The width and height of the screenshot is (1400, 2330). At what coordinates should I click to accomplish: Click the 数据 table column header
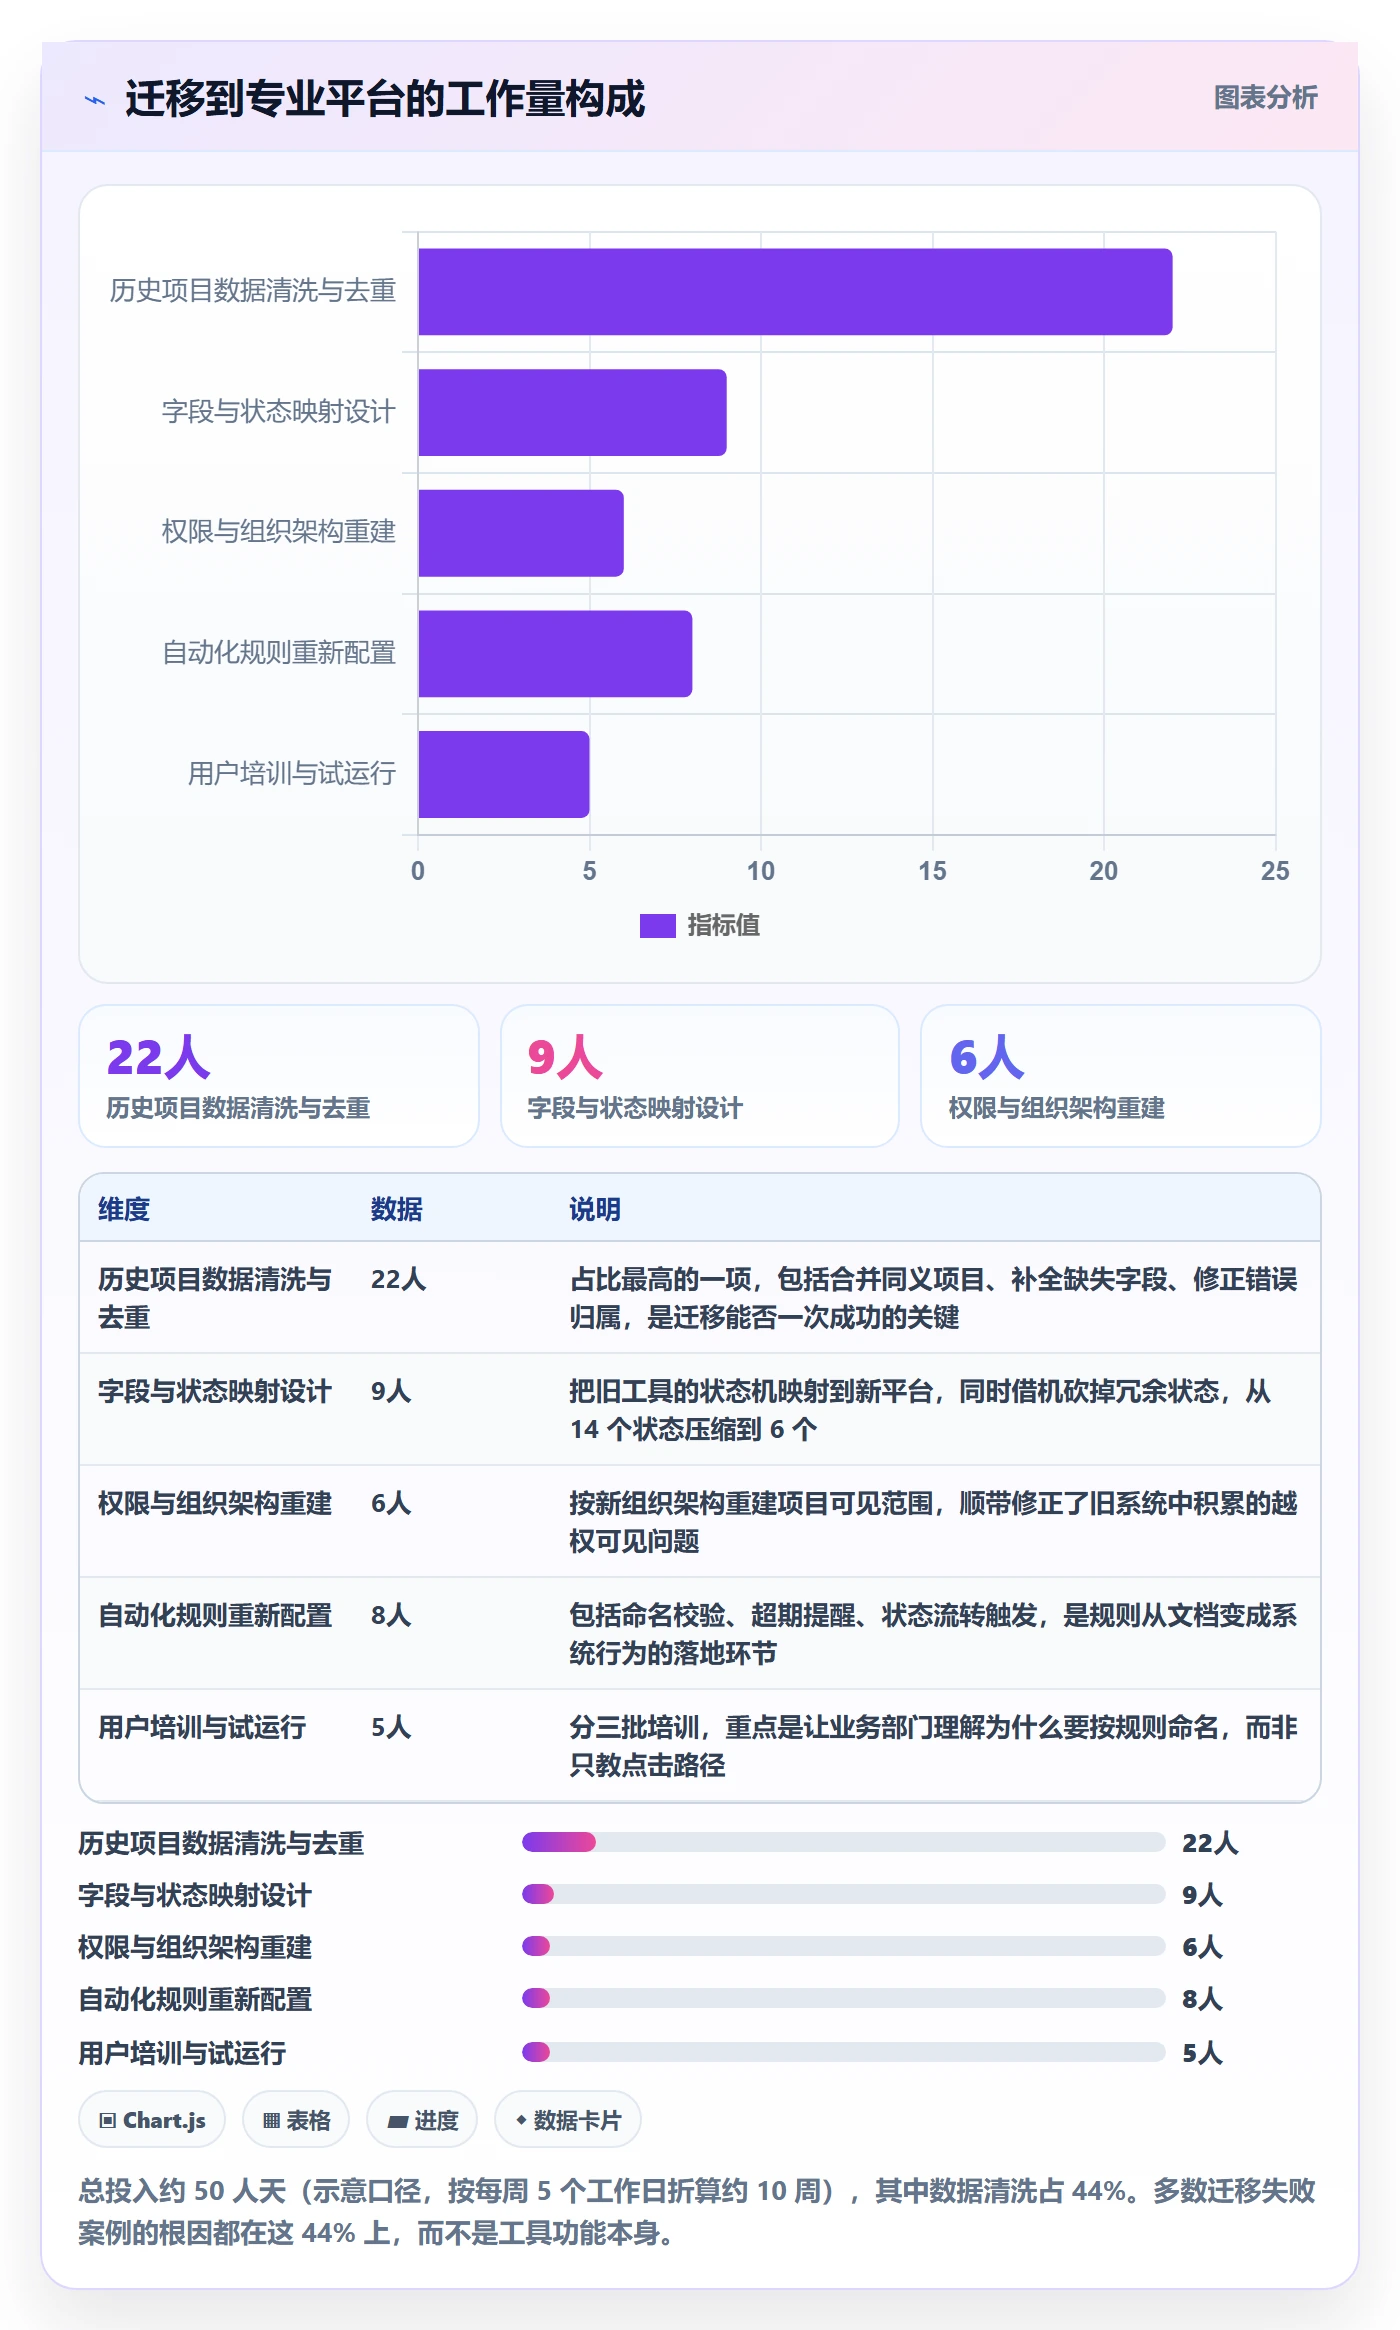(397, 1209)
